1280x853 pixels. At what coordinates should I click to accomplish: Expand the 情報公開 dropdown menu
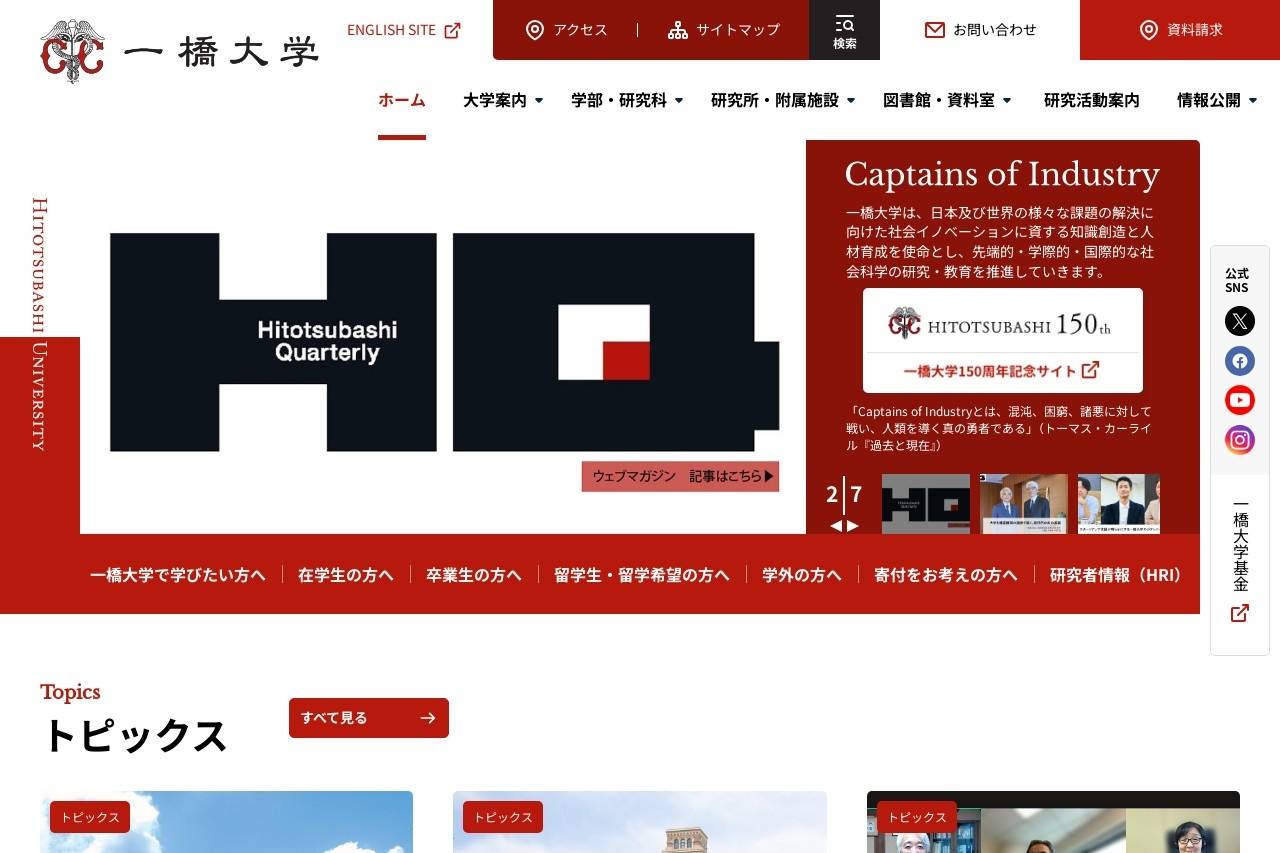[1253, 100]
